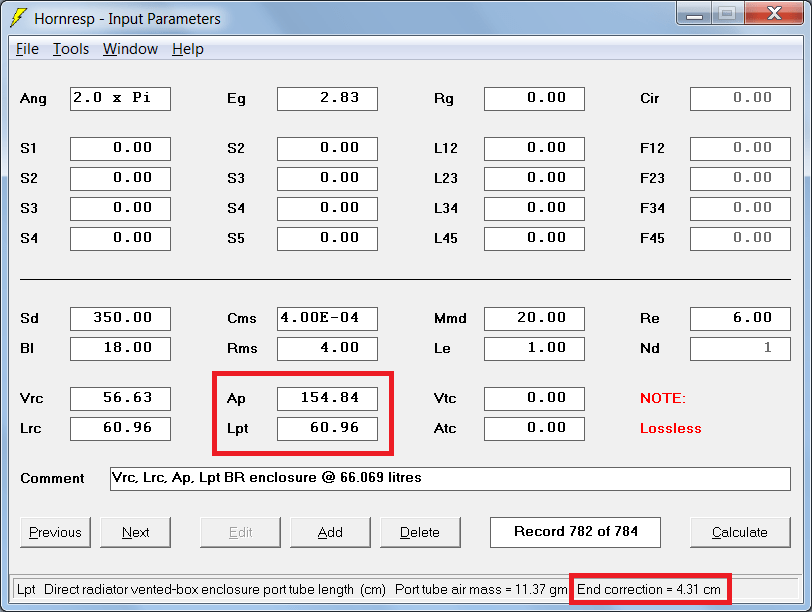Click 'Port tube air mass = 11.37 gm' text
This screenshot has width=812, height=612.
481,589
